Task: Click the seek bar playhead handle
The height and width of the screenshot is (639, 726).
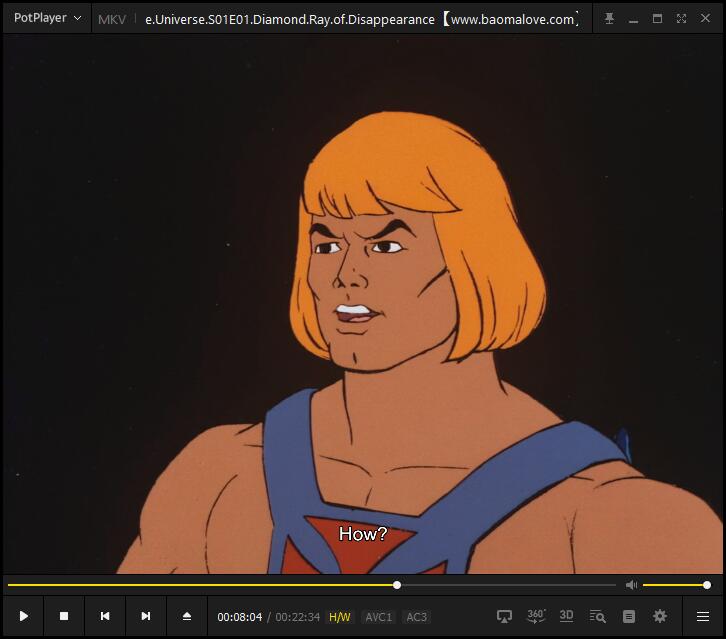Action: click(397, 585)
